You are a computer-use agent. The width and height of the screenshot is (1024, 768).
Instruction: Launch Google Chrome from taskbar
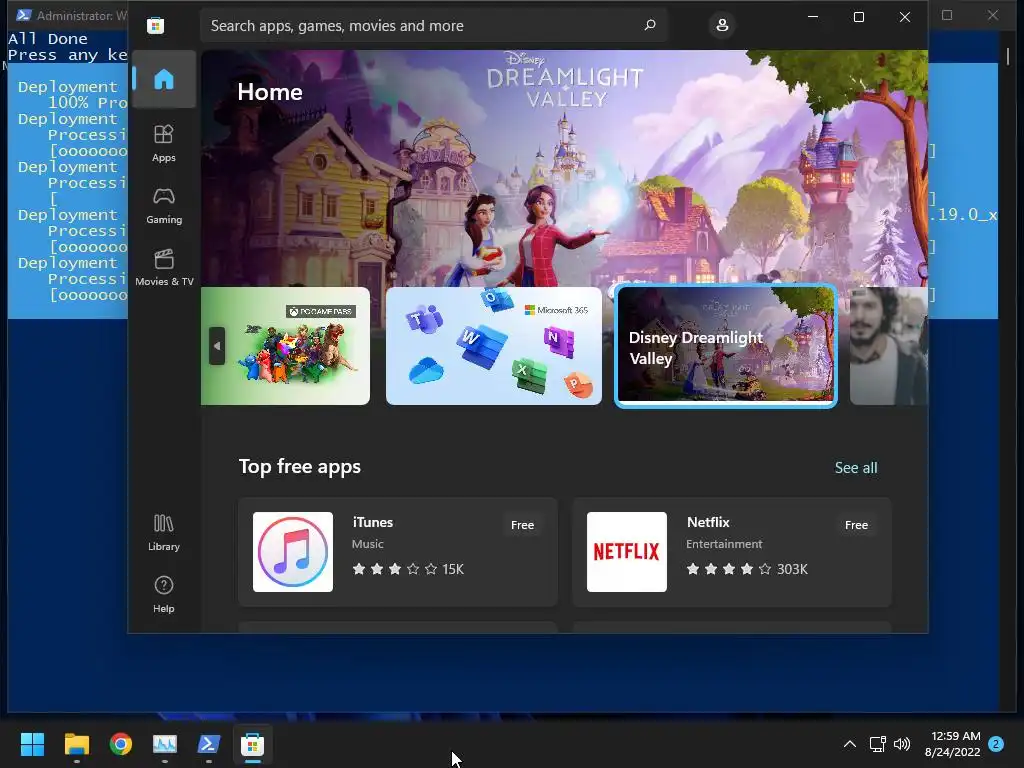click(121, 744)
